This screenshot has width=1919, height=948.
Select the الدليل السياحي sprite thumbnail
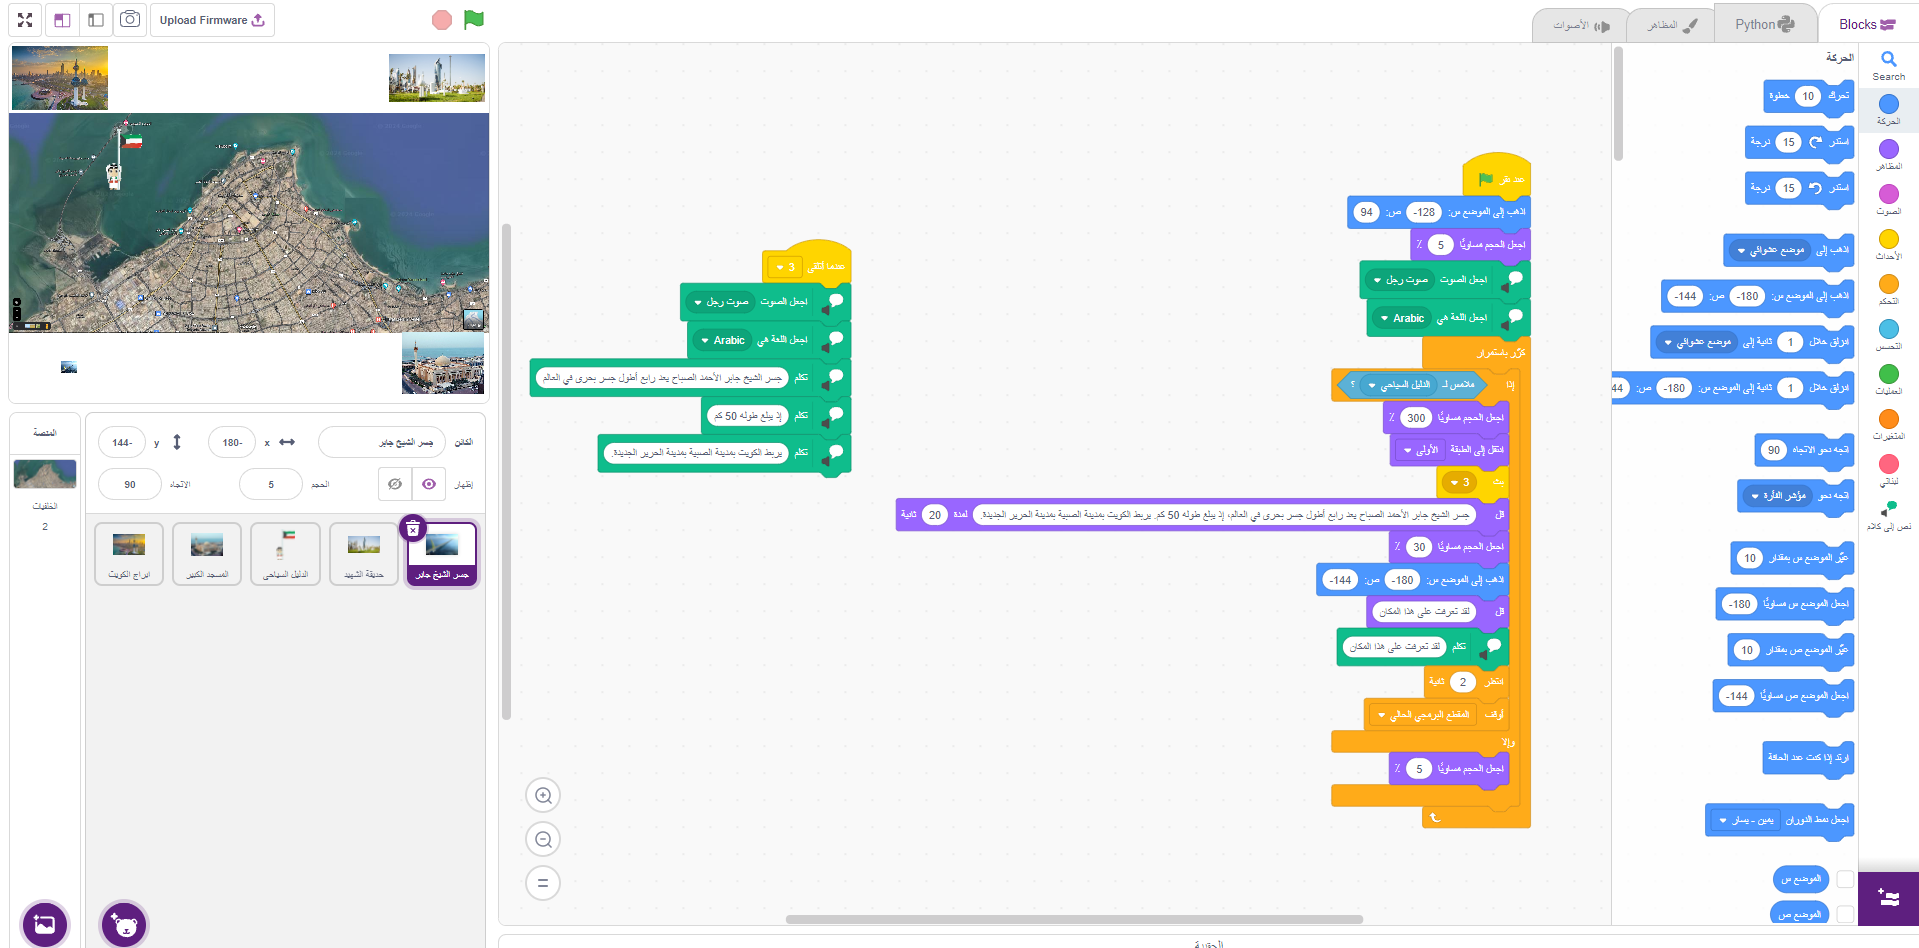coord(286,553)
